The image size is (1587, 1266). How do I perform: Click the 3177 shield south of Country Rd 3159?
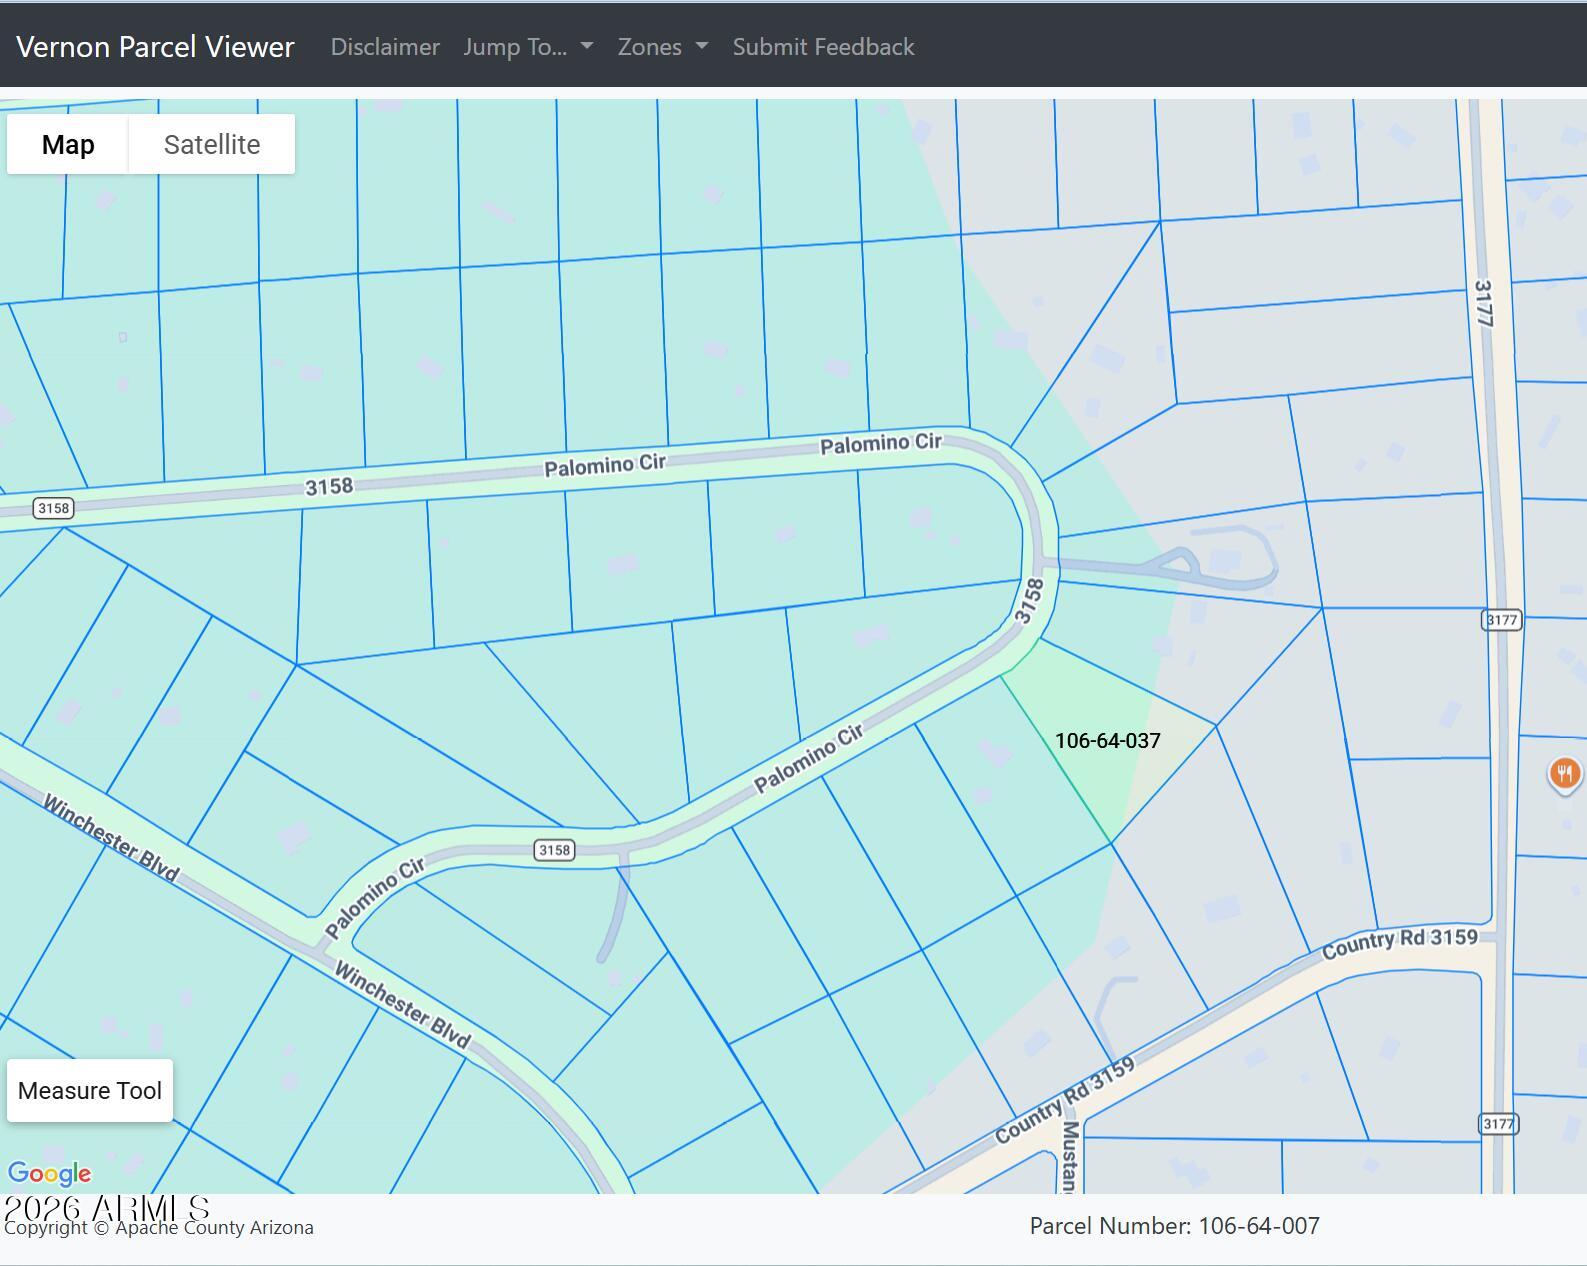(x=1497, y=1124)
